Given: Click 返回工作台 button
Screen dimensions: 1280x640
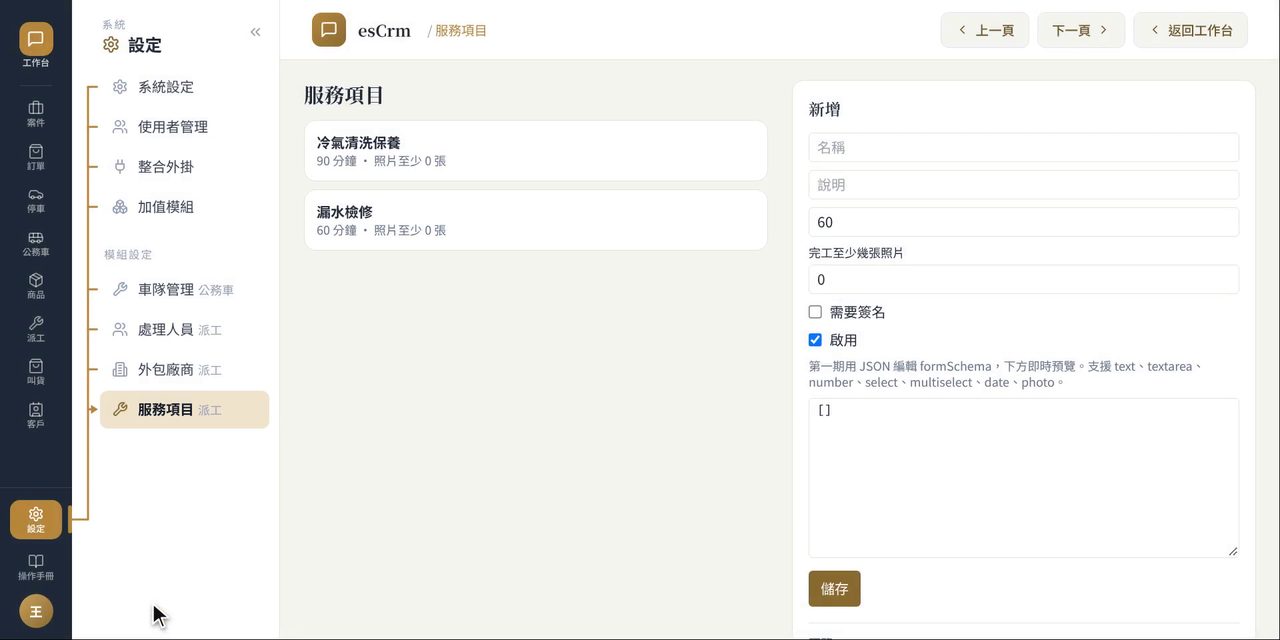Looking at the screenshot, I should 1191,30.
